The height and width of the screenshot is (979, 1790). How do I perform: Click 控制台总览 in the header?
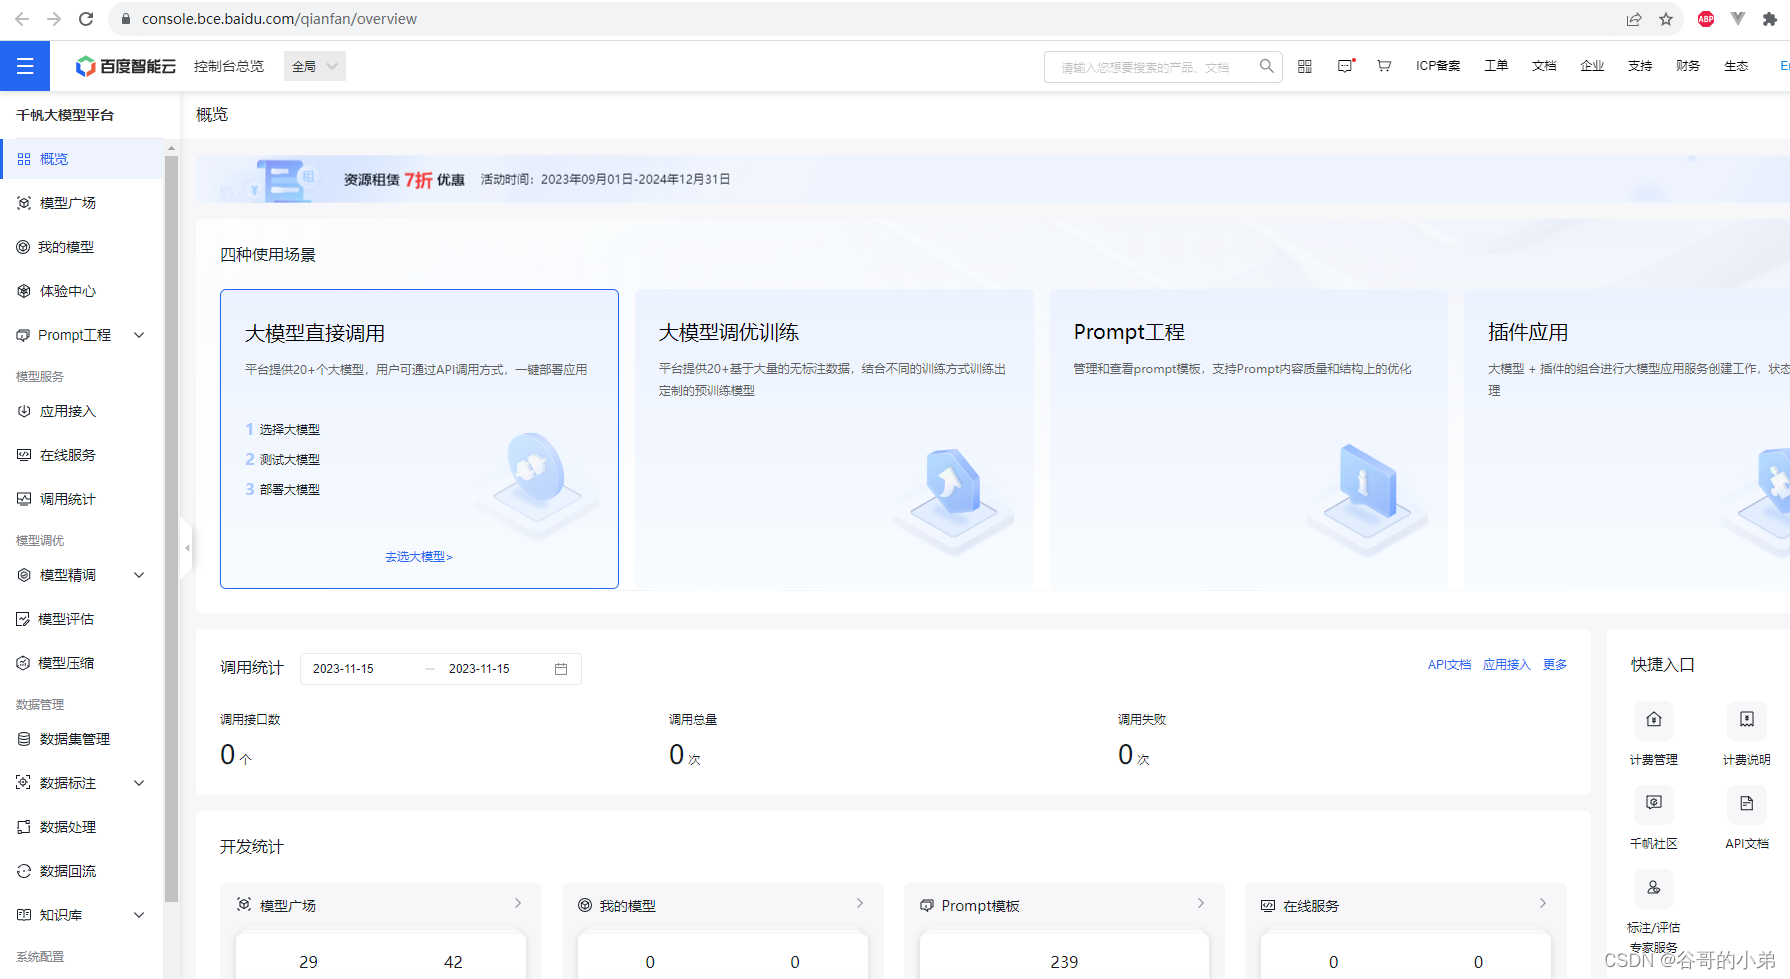pos(229,66)
